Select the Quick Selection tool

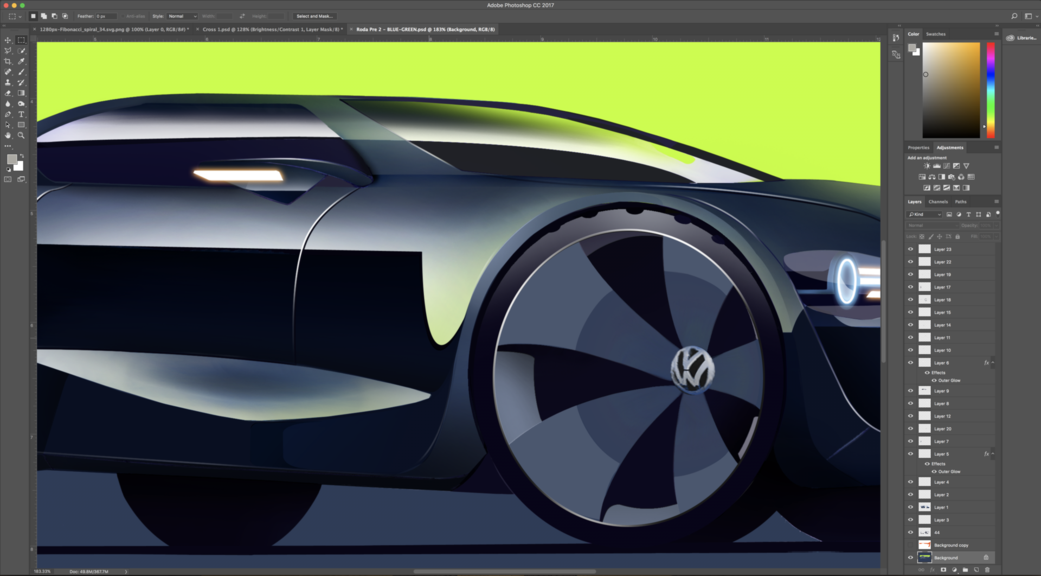coord(21,50)
